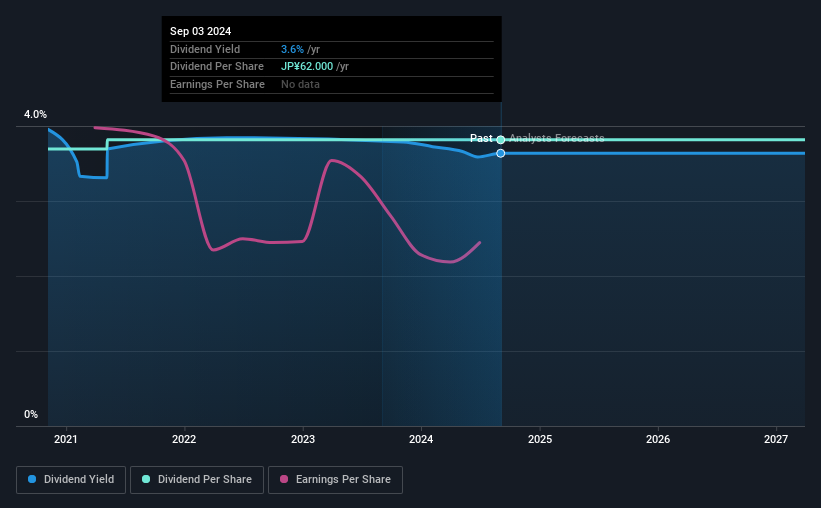Click the blue dividend yield data point marker

501,153
